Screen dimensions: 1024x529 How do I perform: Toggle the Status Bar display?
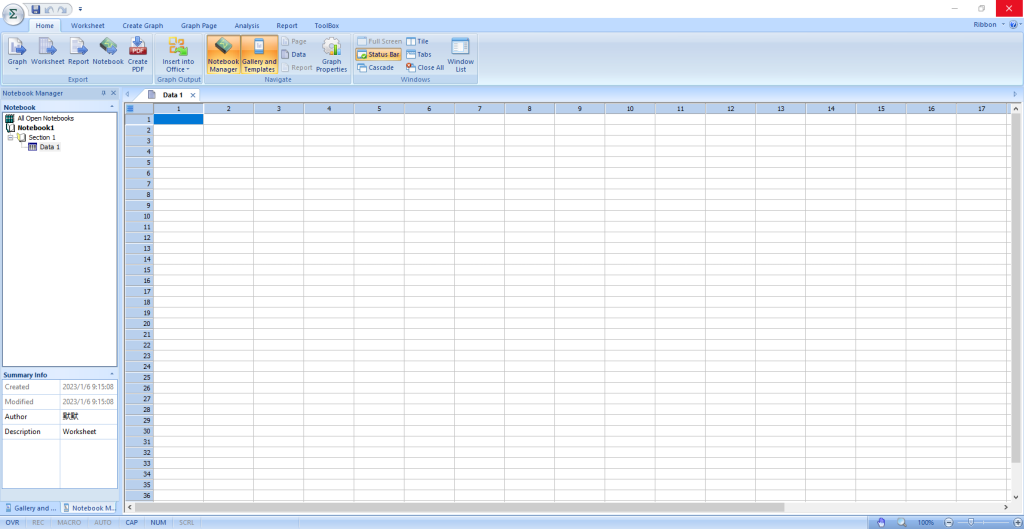click(378, 54)
